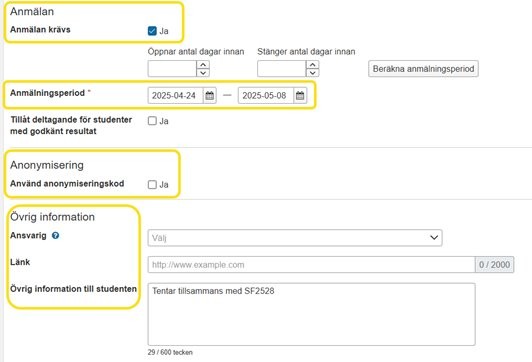The image size is (532, 362).
Task: Click the Övrig information heading
Action: coord(53,217)
